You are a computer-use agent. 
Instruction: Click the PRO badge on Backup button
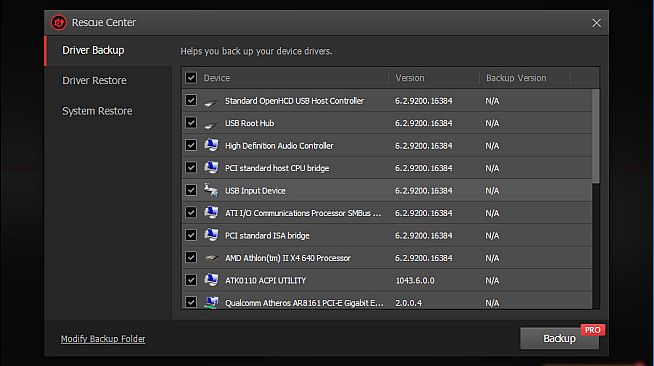click(x=592, y=330)
